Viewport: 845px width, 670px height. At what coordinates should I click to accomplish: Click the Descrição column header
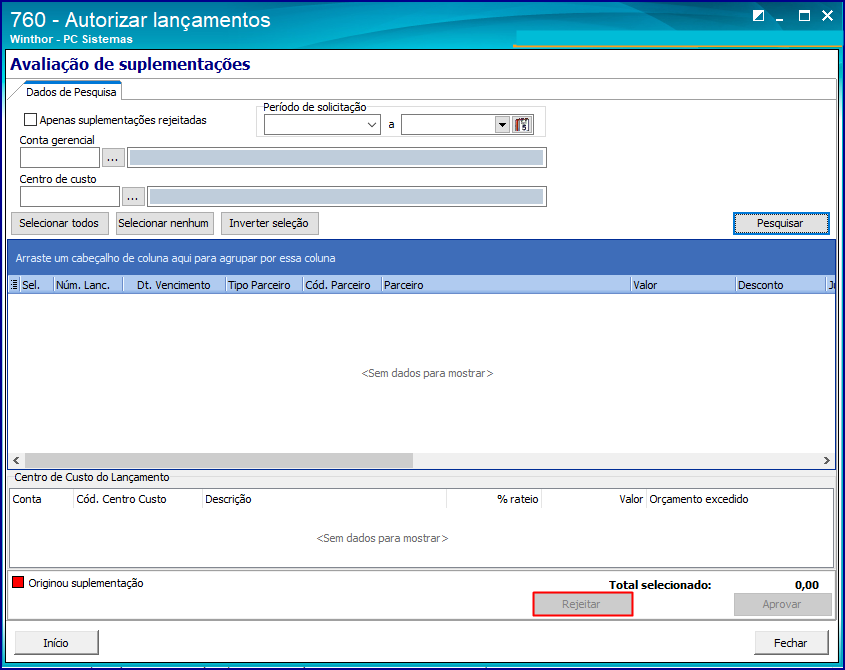click(324, 499)
